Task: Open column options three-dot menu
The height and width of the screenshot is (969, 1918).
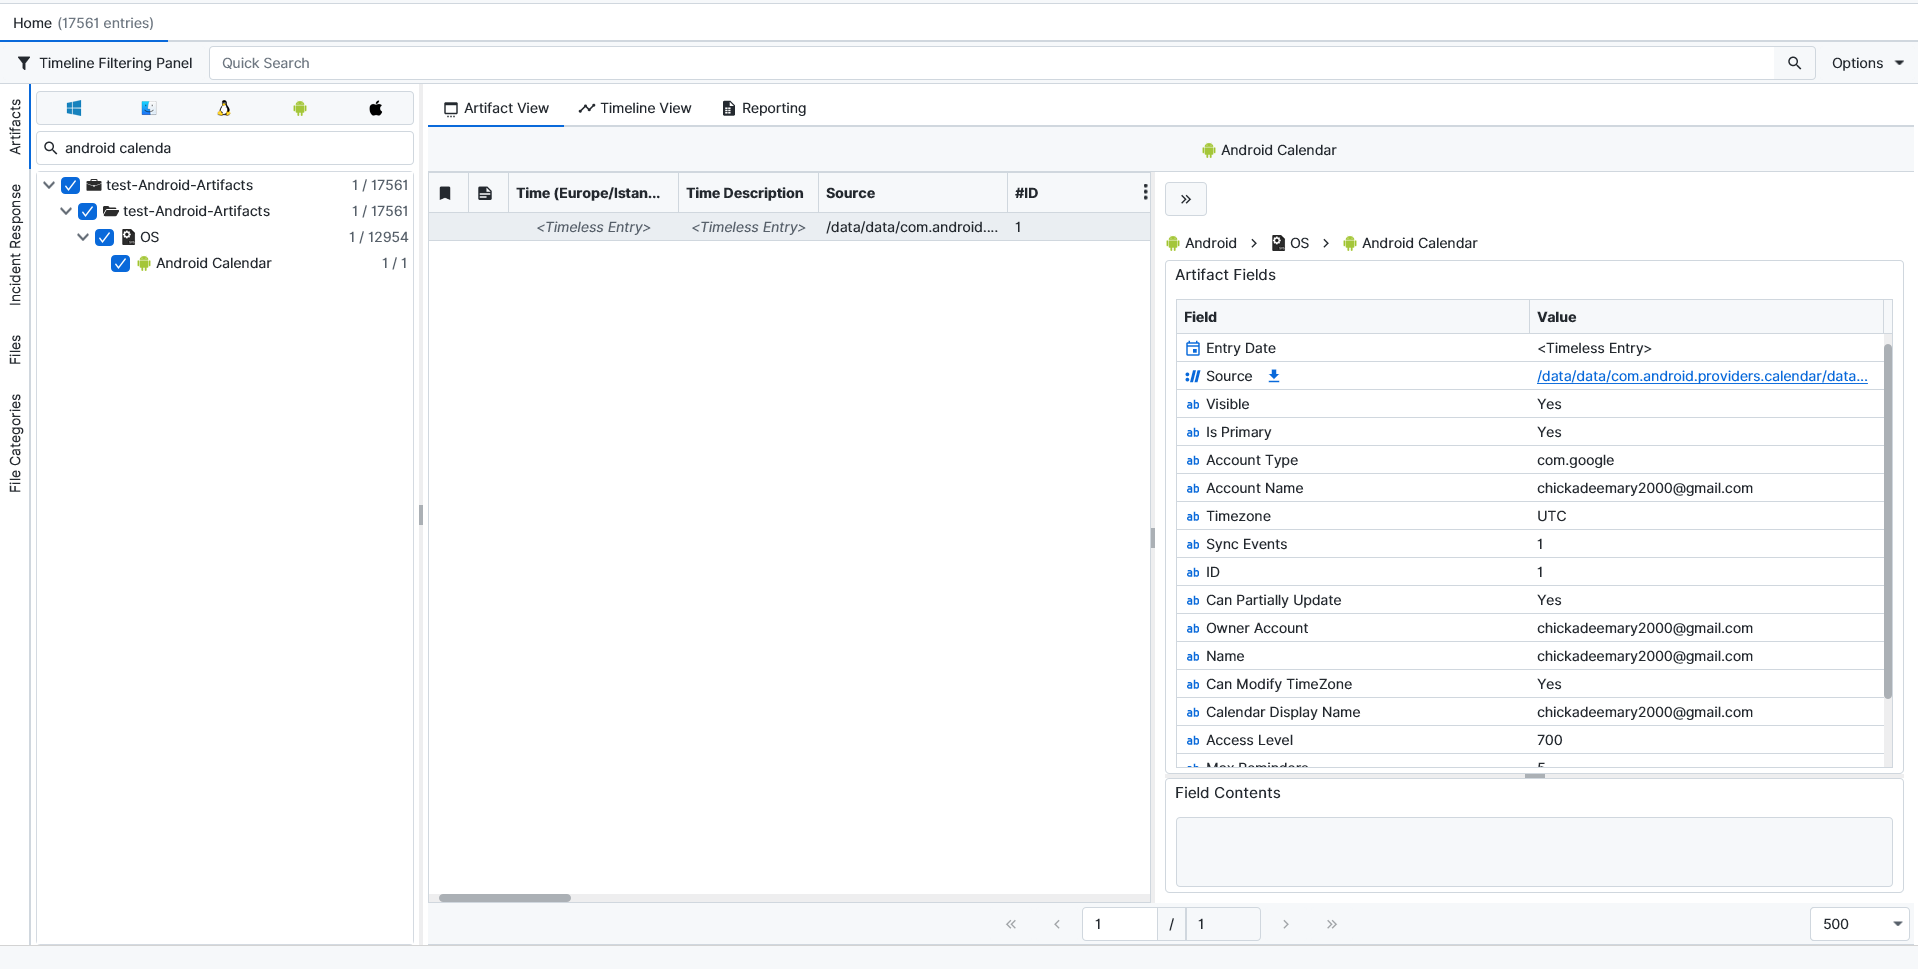Action: (x=1144, y=192)
